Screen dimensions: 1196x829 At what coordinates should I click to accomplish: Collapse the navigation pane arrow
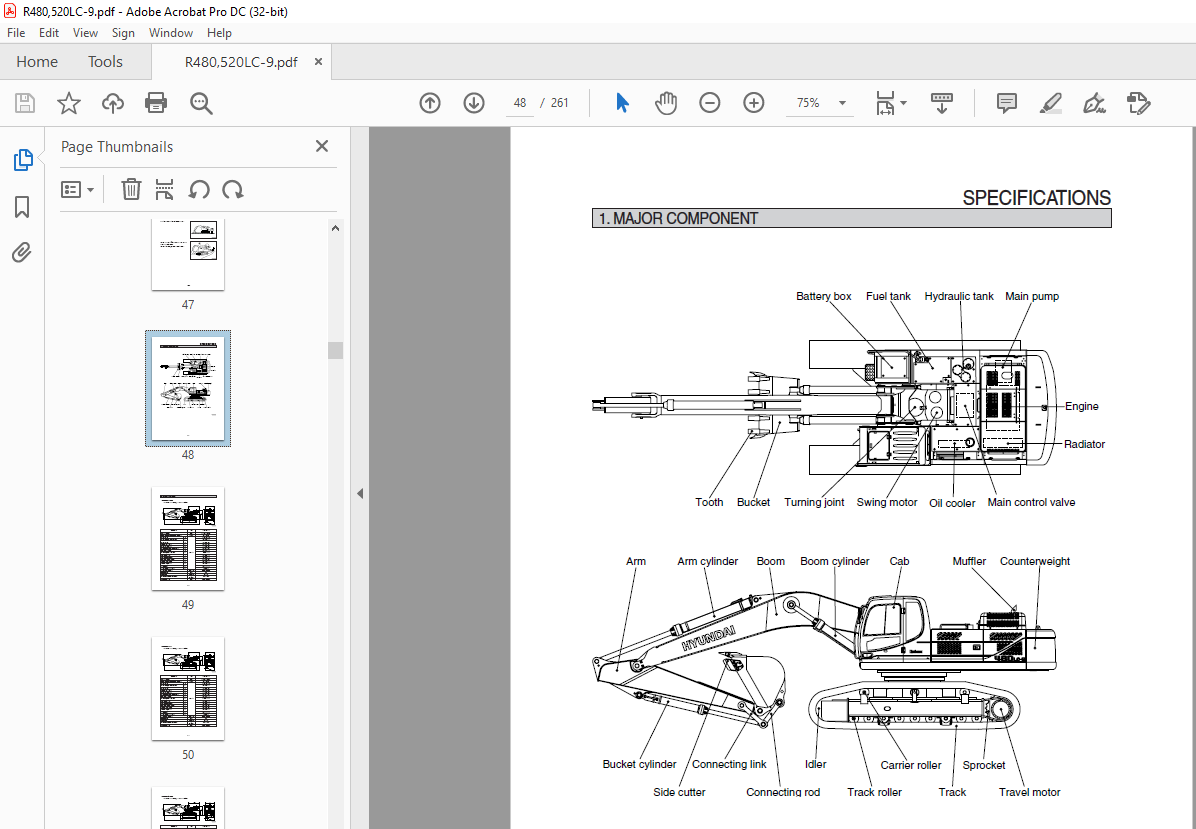pyautogui.click(x=360, y=493)
